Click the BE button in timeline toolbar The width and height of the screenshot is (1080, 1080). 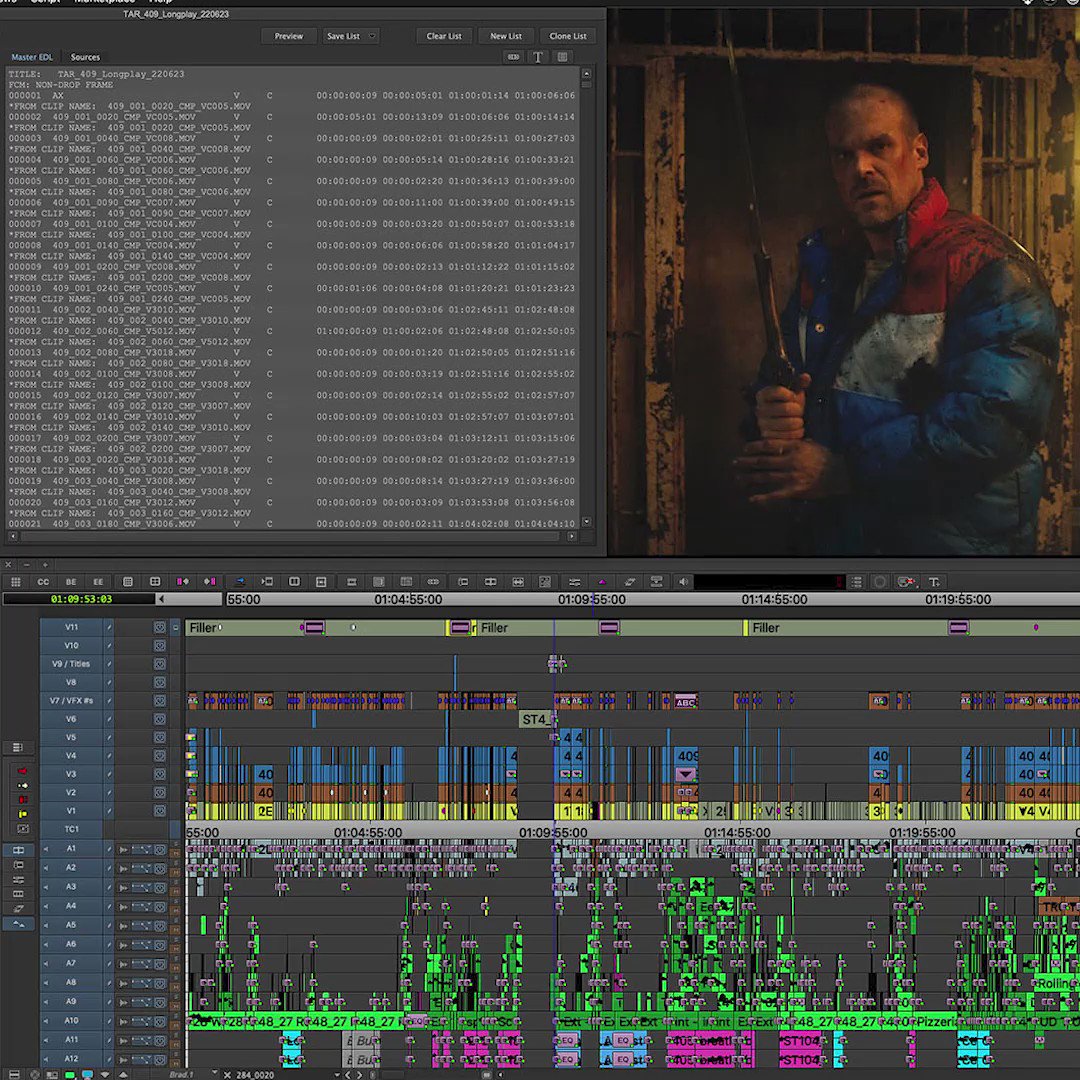click(x=71, y=582)
